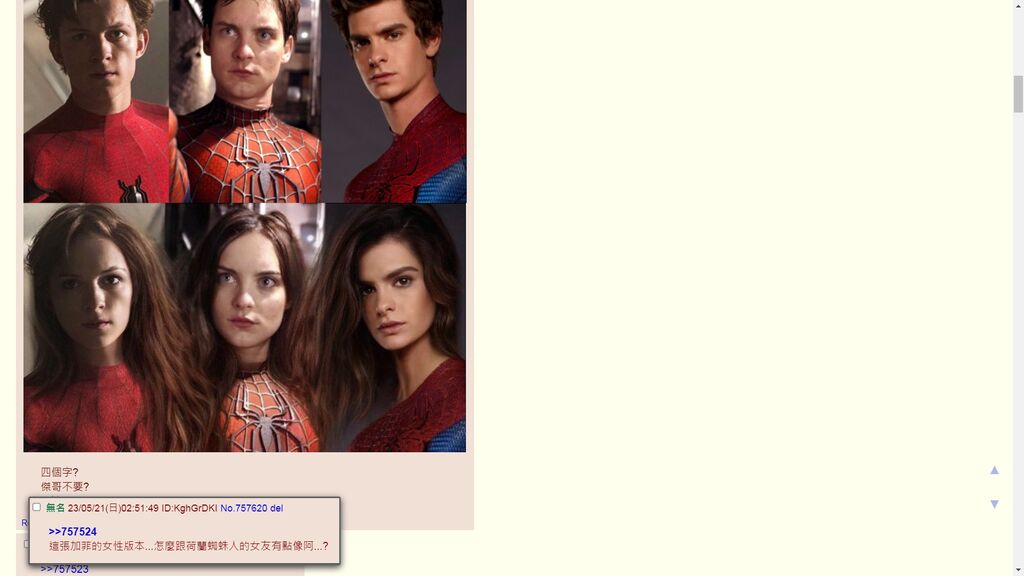Click the green poster name 無名

[56, 508]
